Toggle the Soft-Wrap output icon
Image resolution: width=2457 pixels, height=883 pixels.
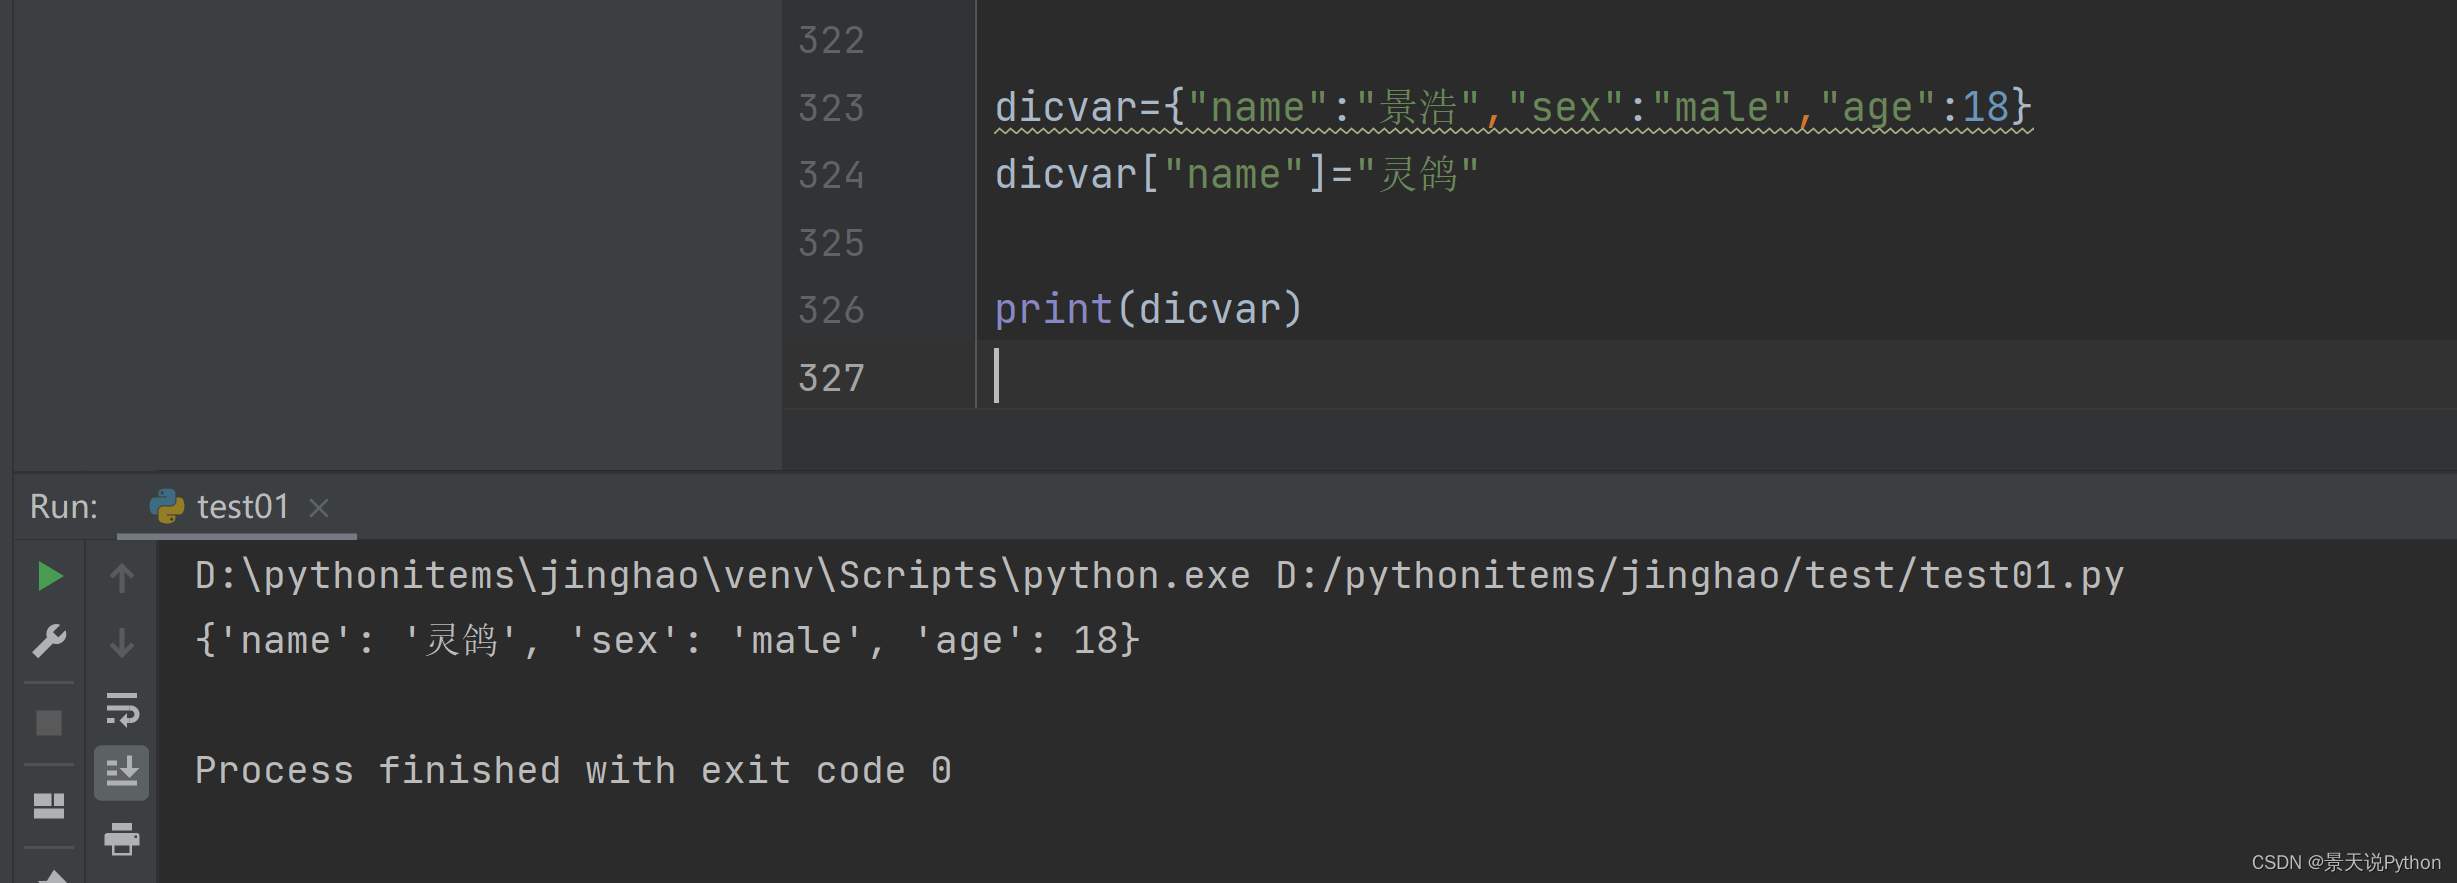(122, 708)
